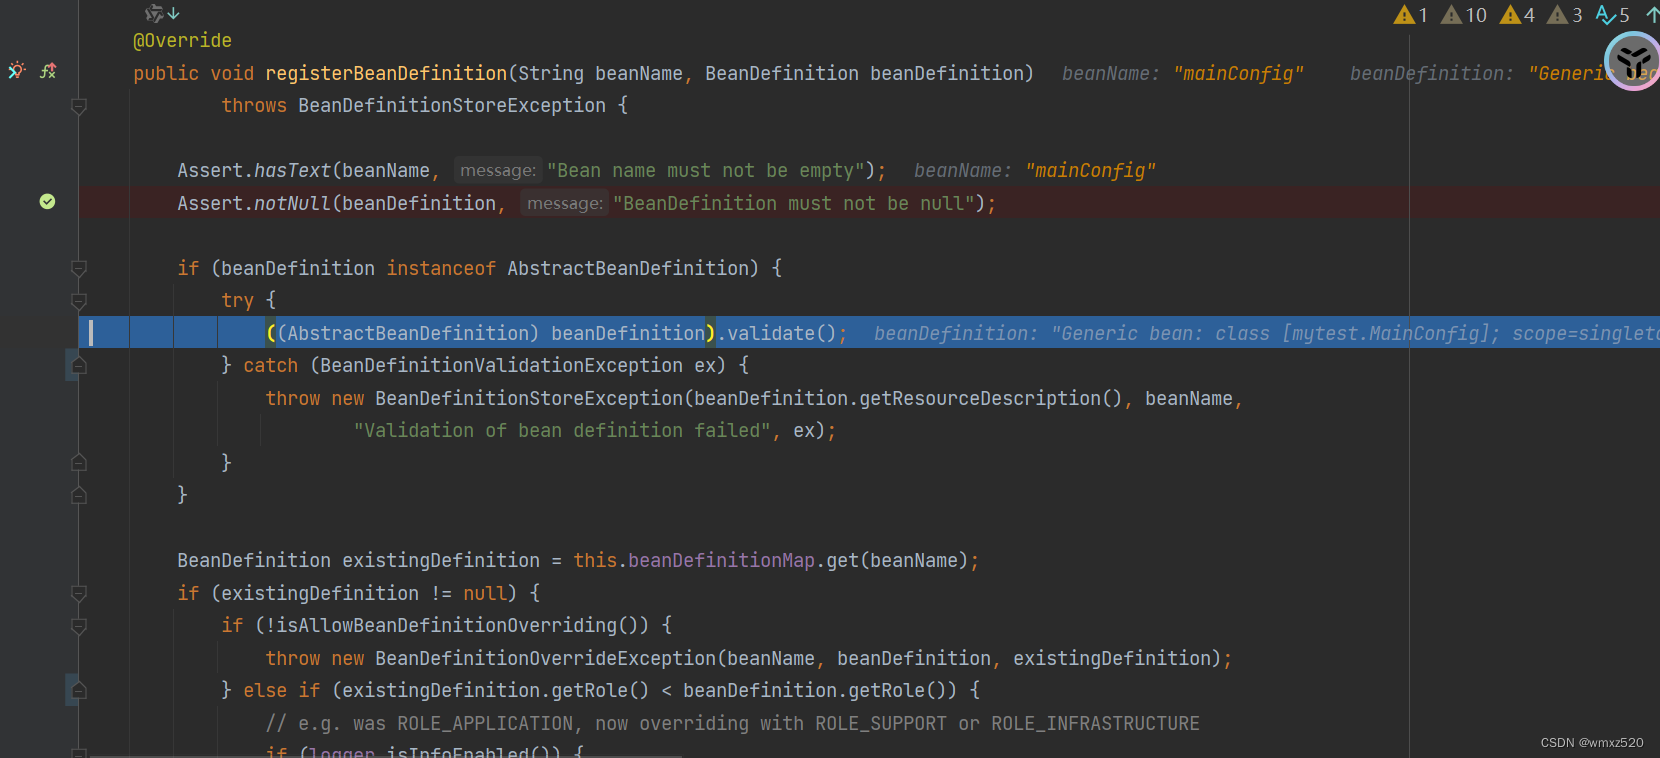This screenshot has height=758, width=1660.
Task: Click the implements-method gutter icon with red arrow
Action: click(48, 71)
